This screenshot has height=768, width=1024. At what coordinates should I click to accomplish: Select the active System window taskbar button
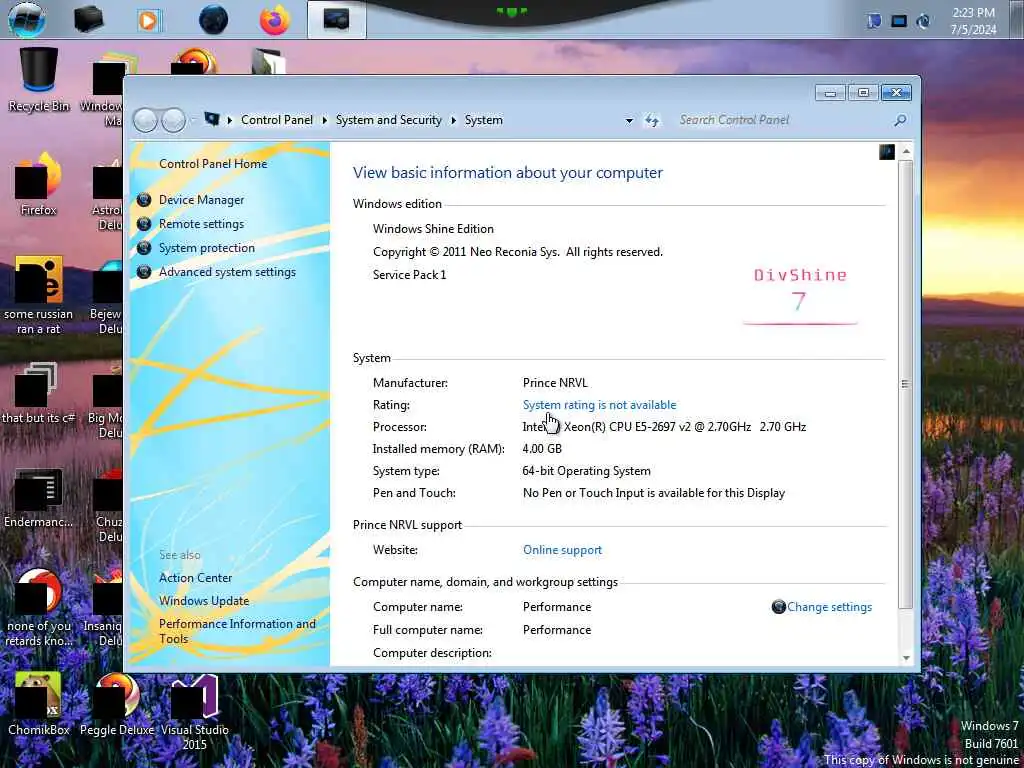[x=336, y=20]
